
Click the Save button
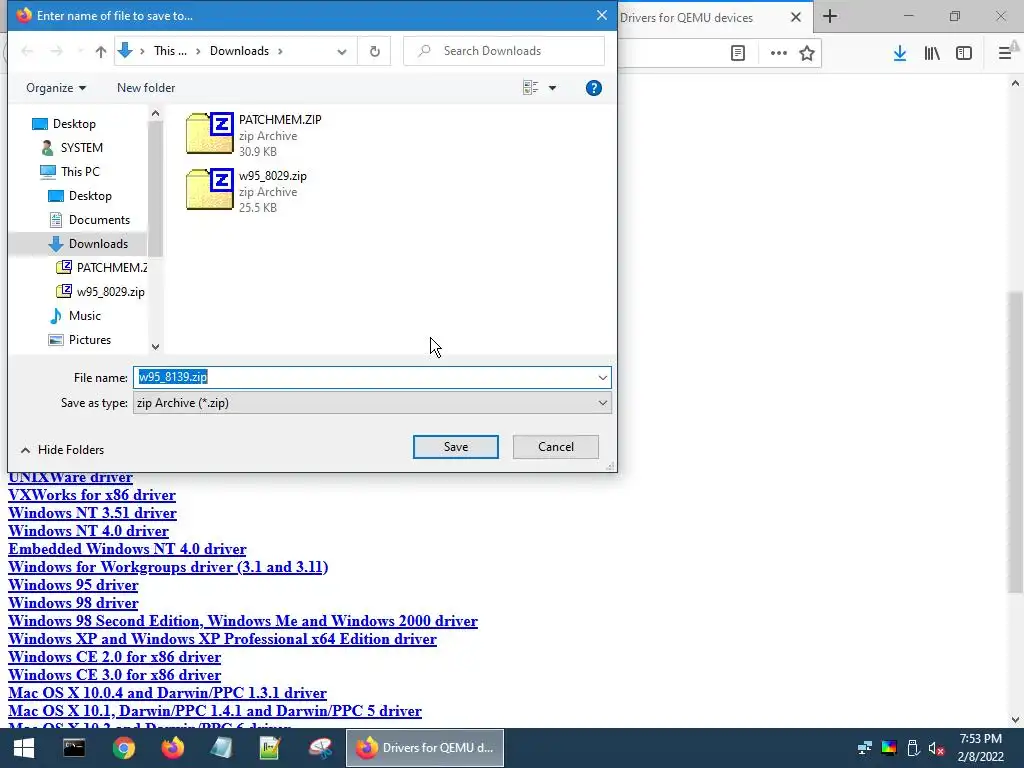(x=456, y=447)
